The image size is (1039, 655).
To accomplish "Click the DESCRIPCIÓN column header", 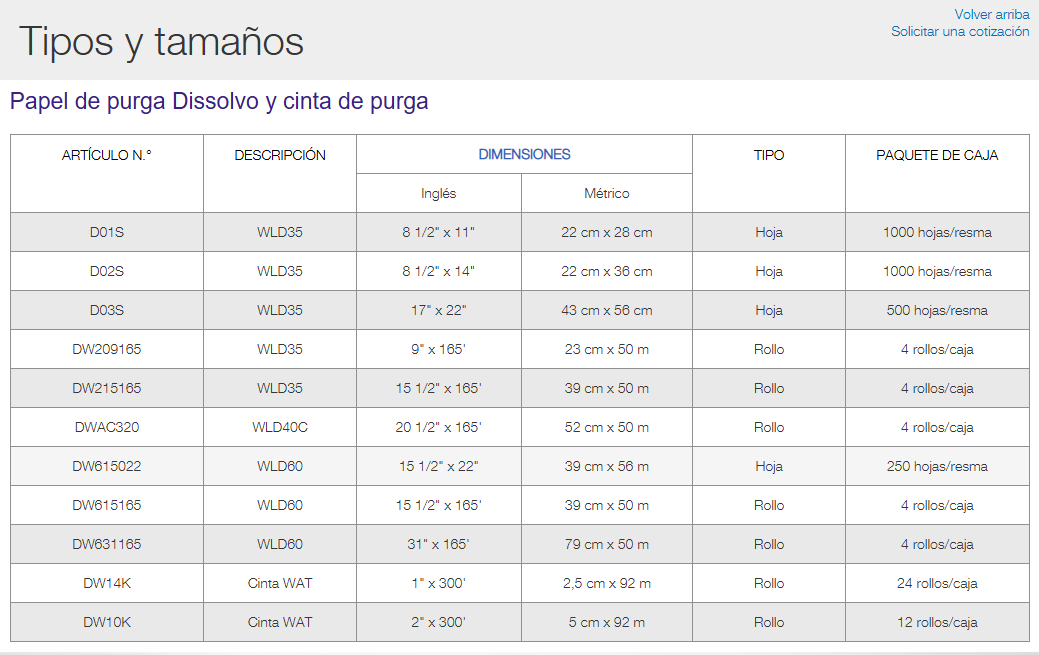I will tap(280, 155).
